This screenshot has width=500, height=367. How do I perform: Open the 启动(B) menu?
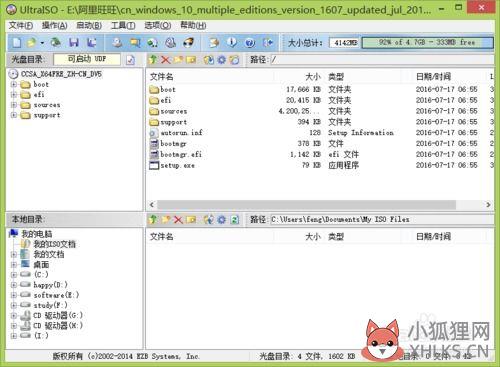click(89, 25)
